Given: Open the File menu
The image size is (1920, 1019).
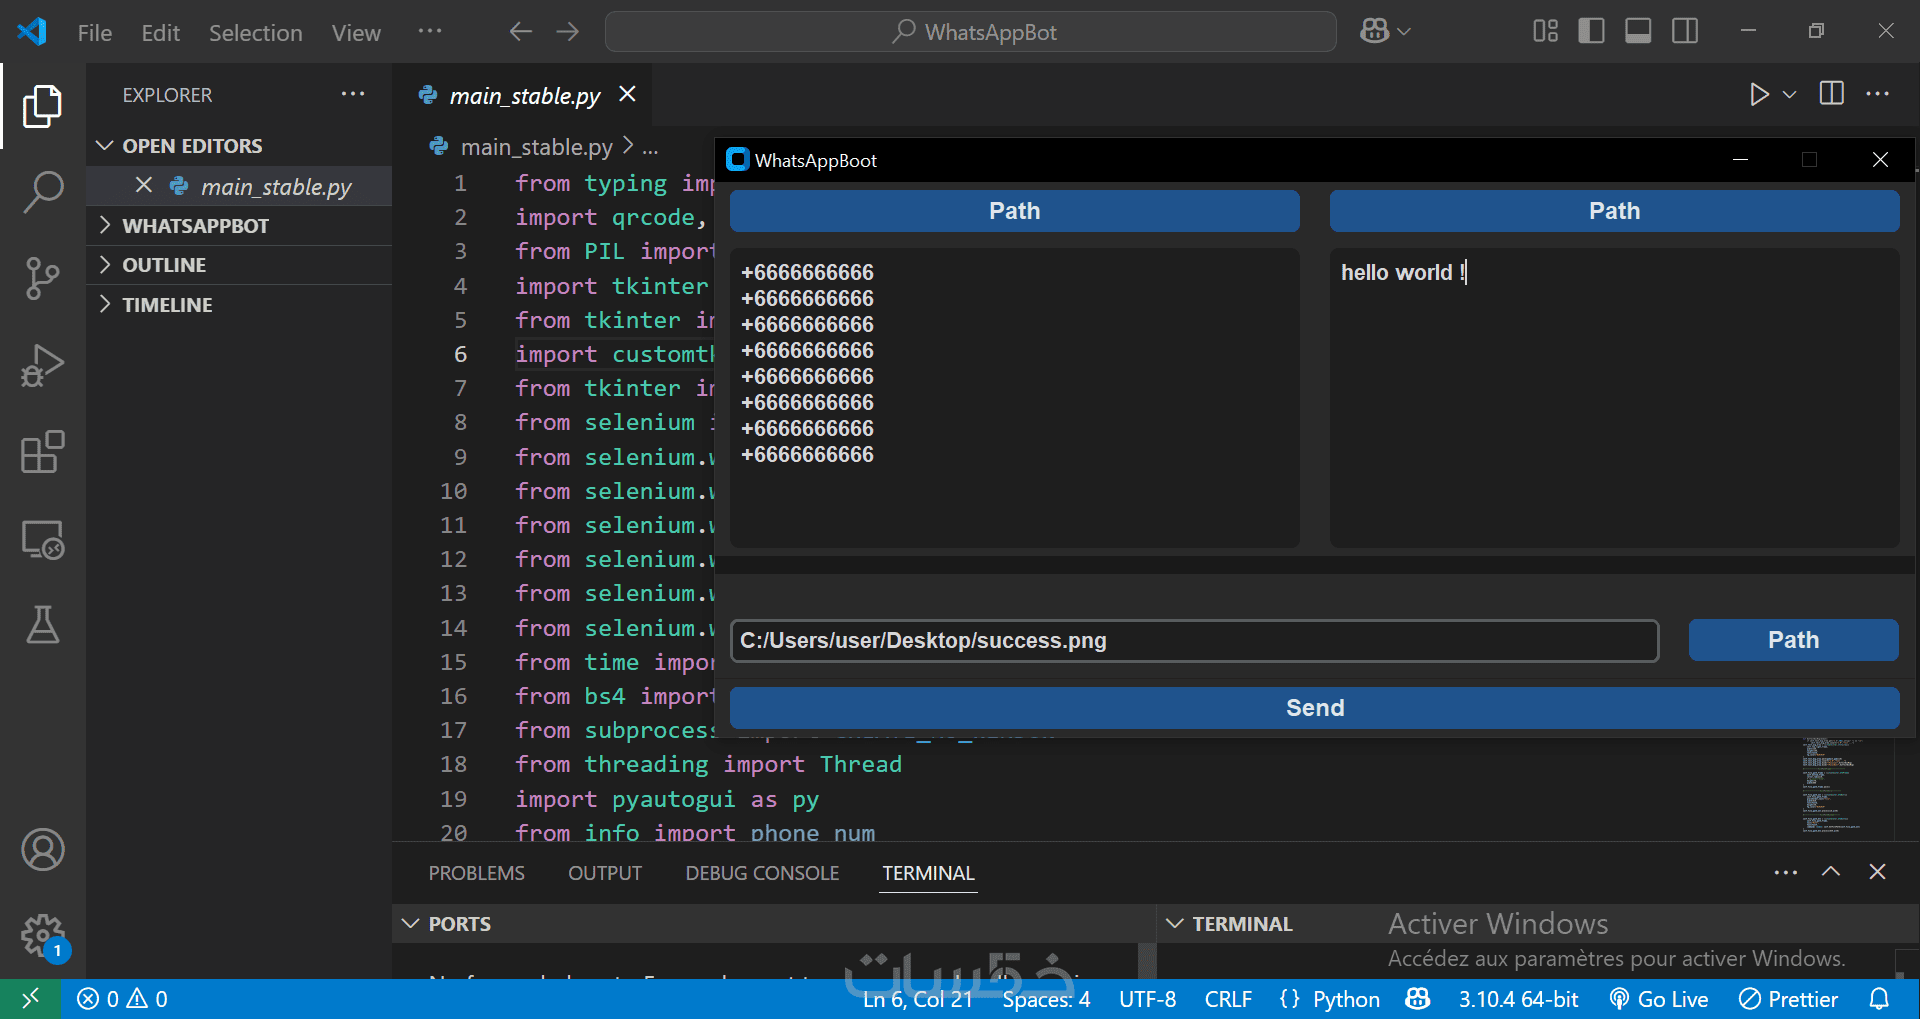Looking at the screenshot, I should [x=95, y=33].
